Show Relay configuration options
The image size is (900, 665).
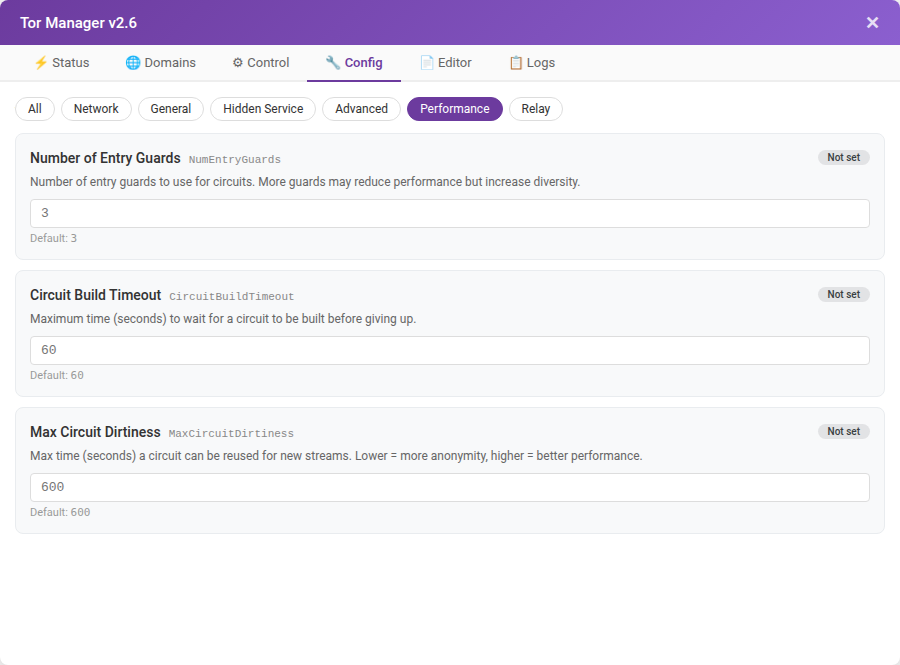click(536, 109)
